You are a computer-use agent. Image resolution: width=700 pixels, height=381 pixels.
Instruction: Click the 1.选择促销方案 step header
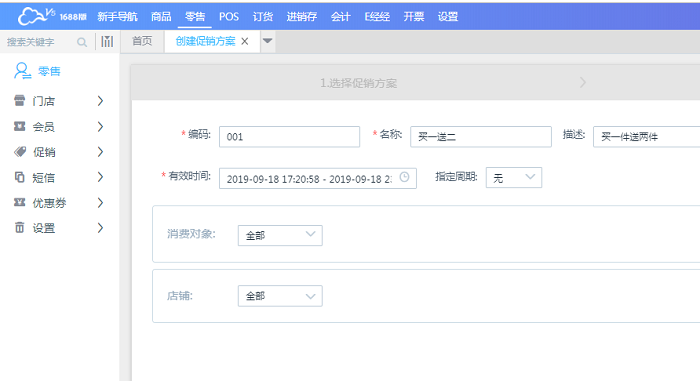click(x=358, y=83)
